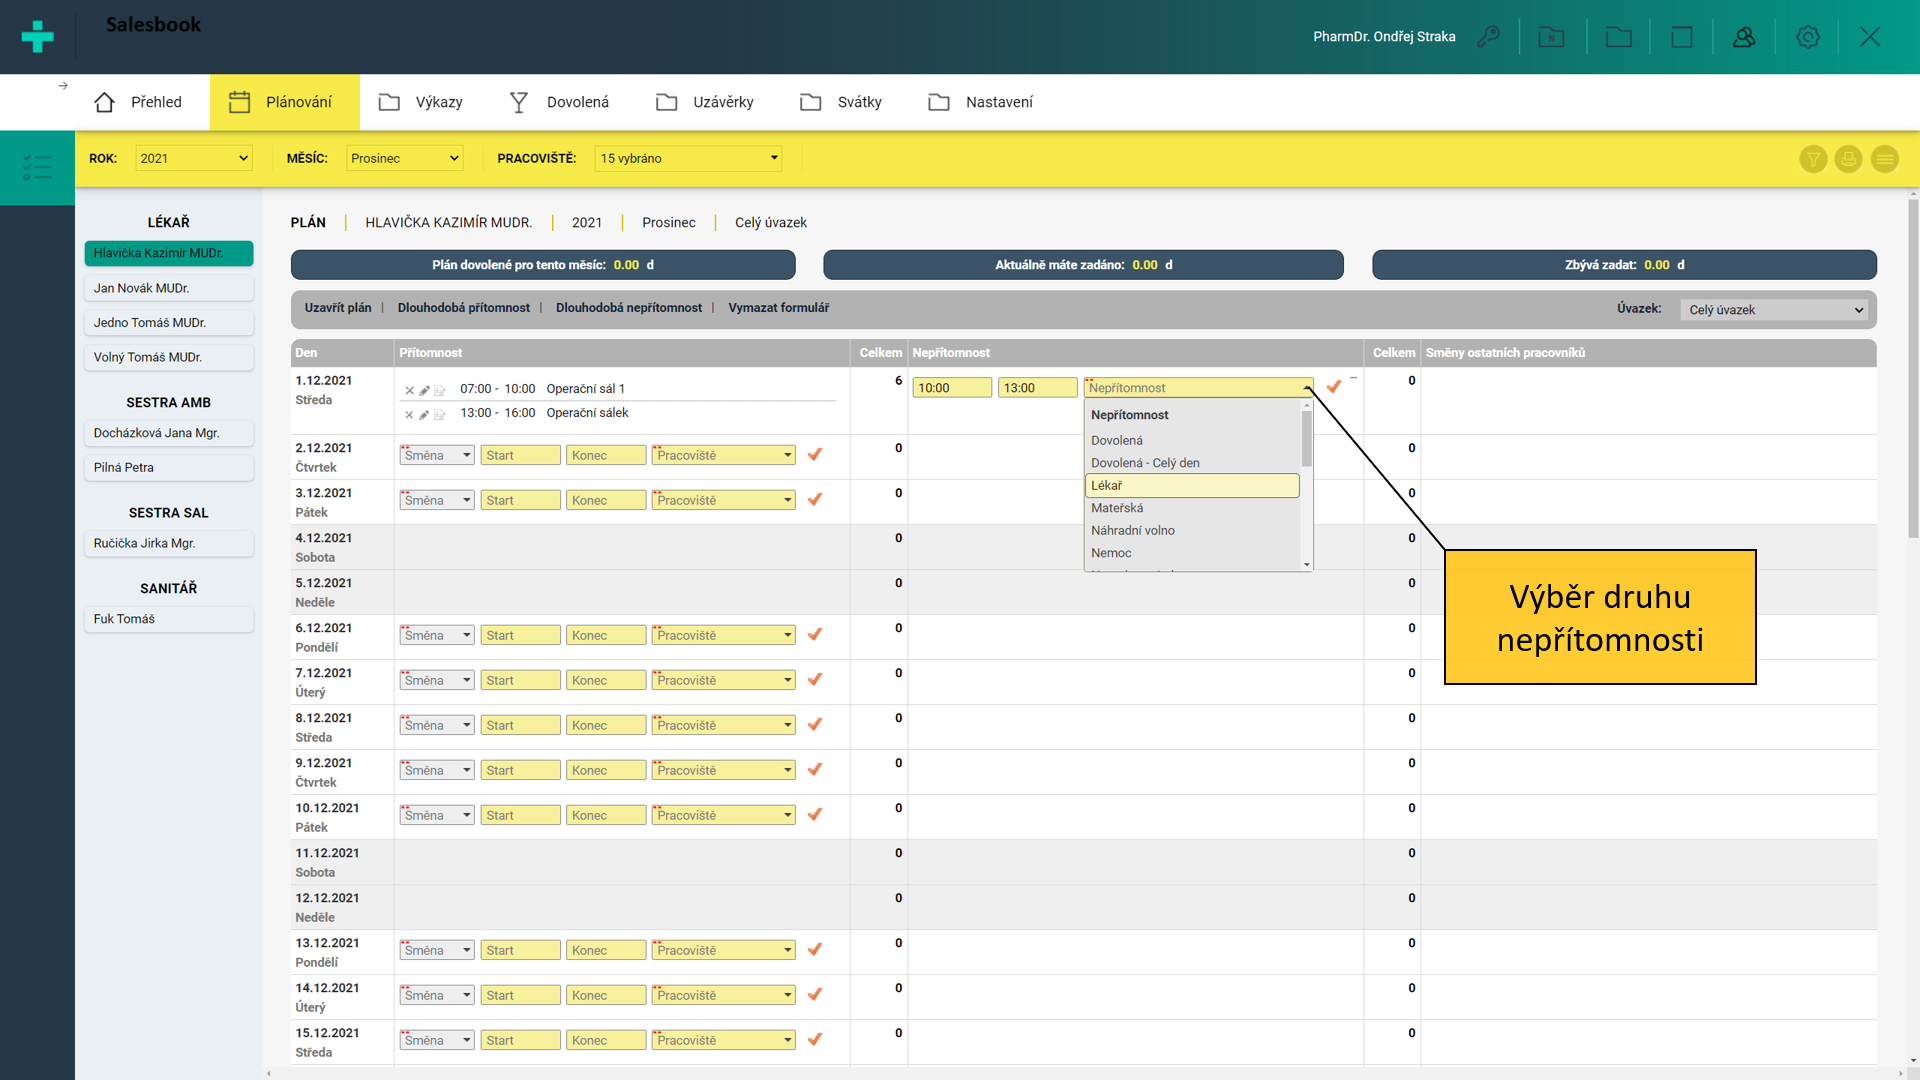Expand the Pracoviště 15 vybráno dropdown

point(688,158)
